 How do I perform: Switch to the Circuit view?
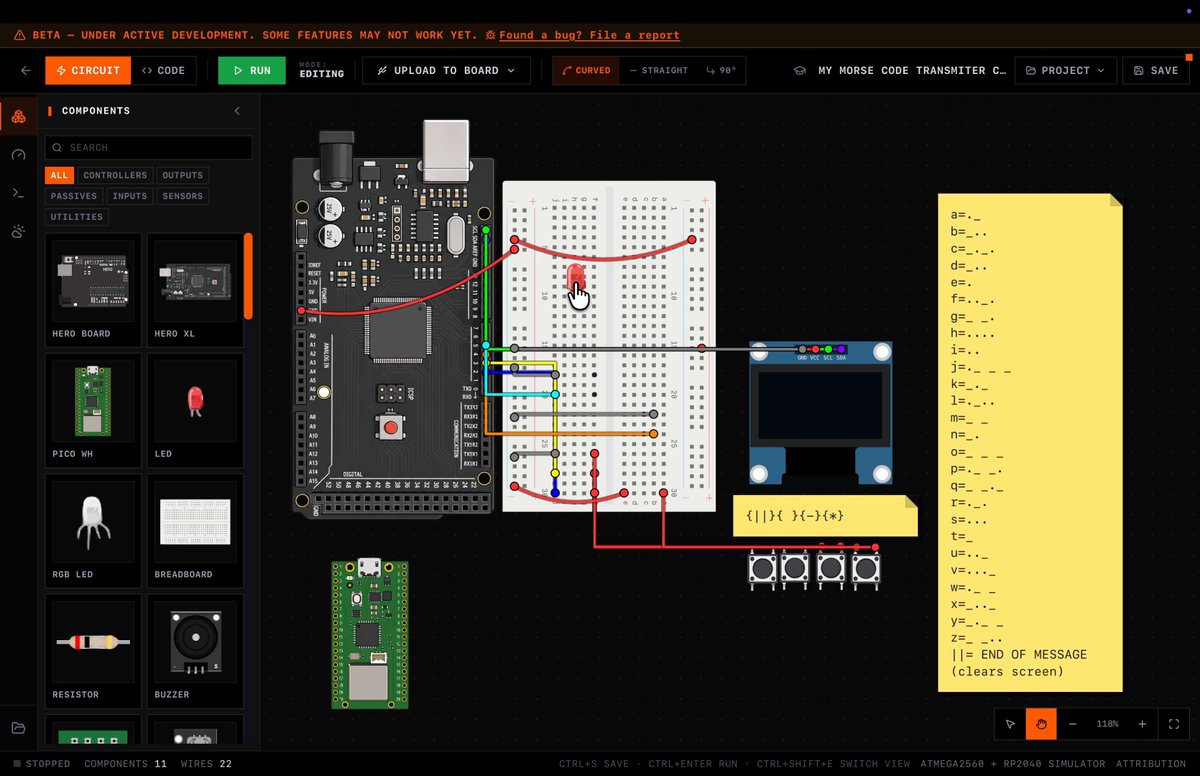[88, 71]
